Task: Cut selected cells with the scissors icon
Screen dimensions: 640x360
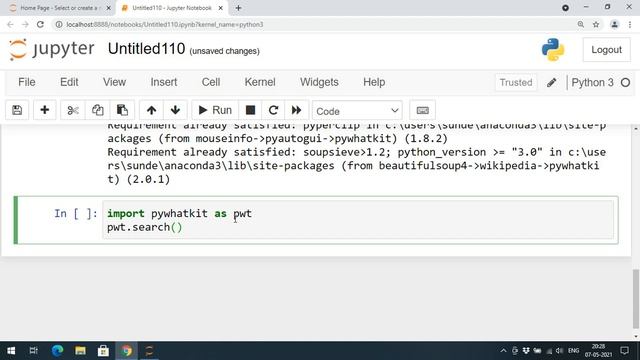Action: tap(73, 110)
